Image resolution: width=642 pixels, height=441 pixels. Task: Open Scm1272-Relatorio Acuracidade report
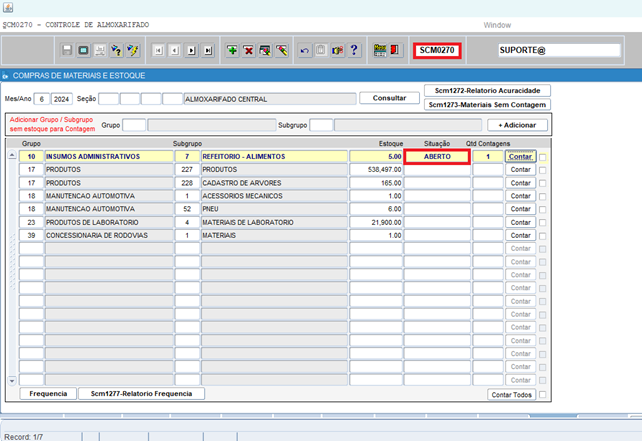click(x=487, y=90)
